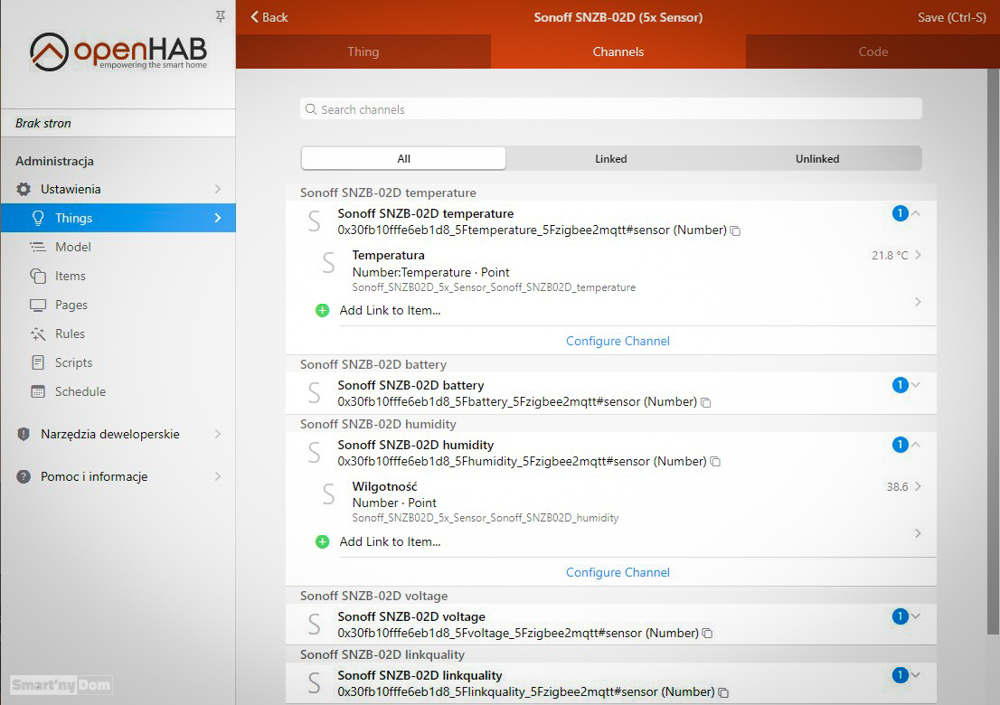Click the Scripts document icon

coord(38,362)
